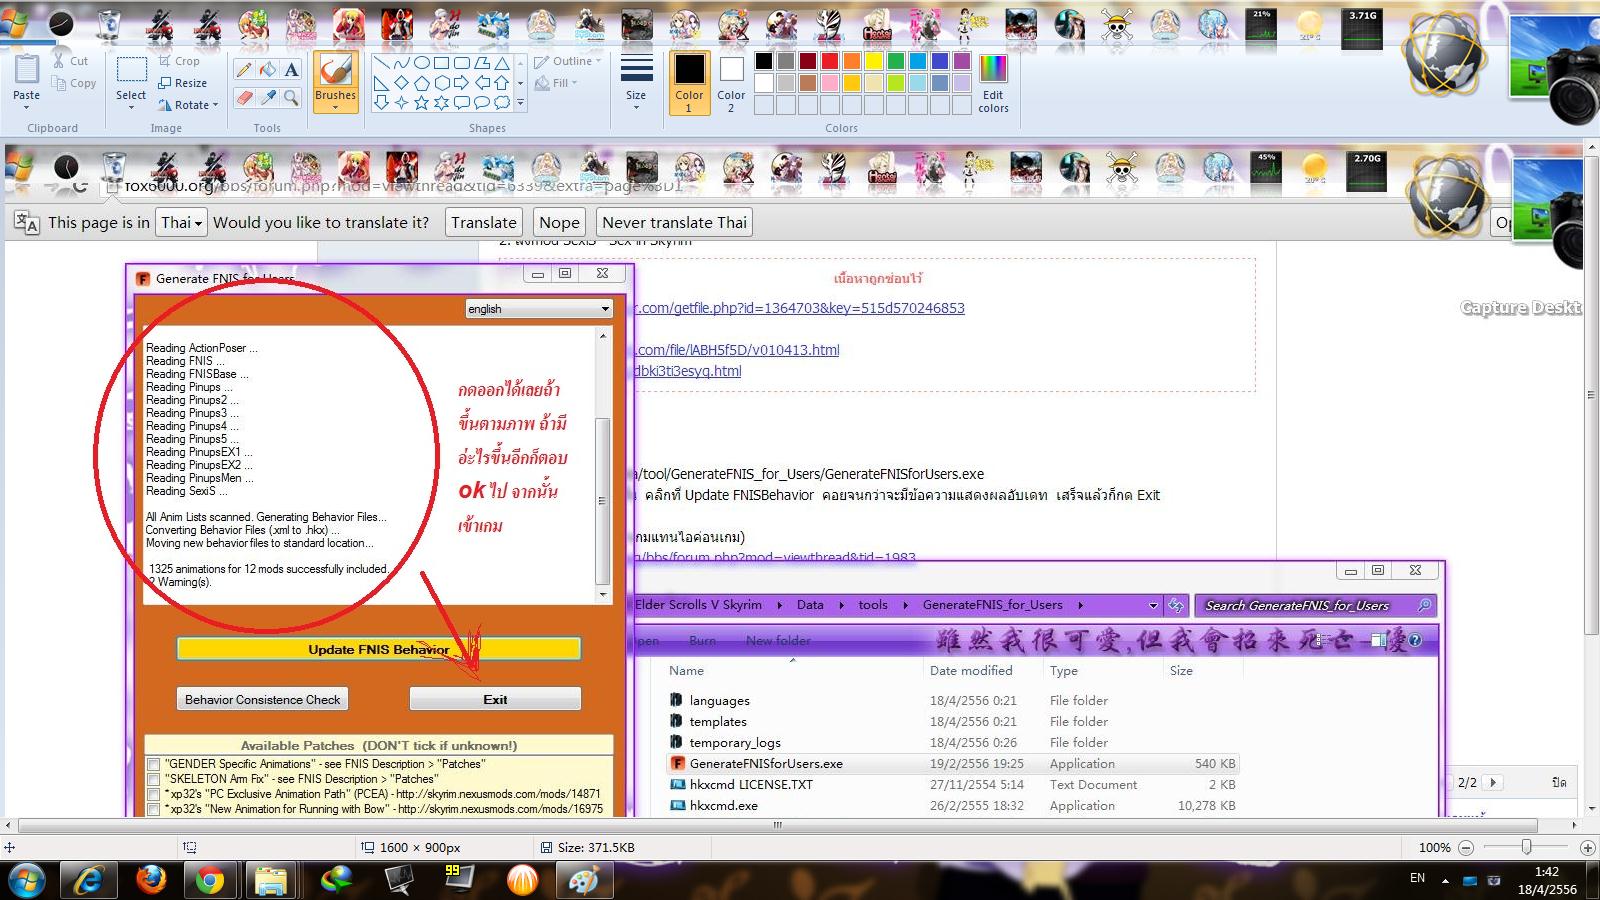Pick the green color swatch
1600x900 pixels.
895,62
